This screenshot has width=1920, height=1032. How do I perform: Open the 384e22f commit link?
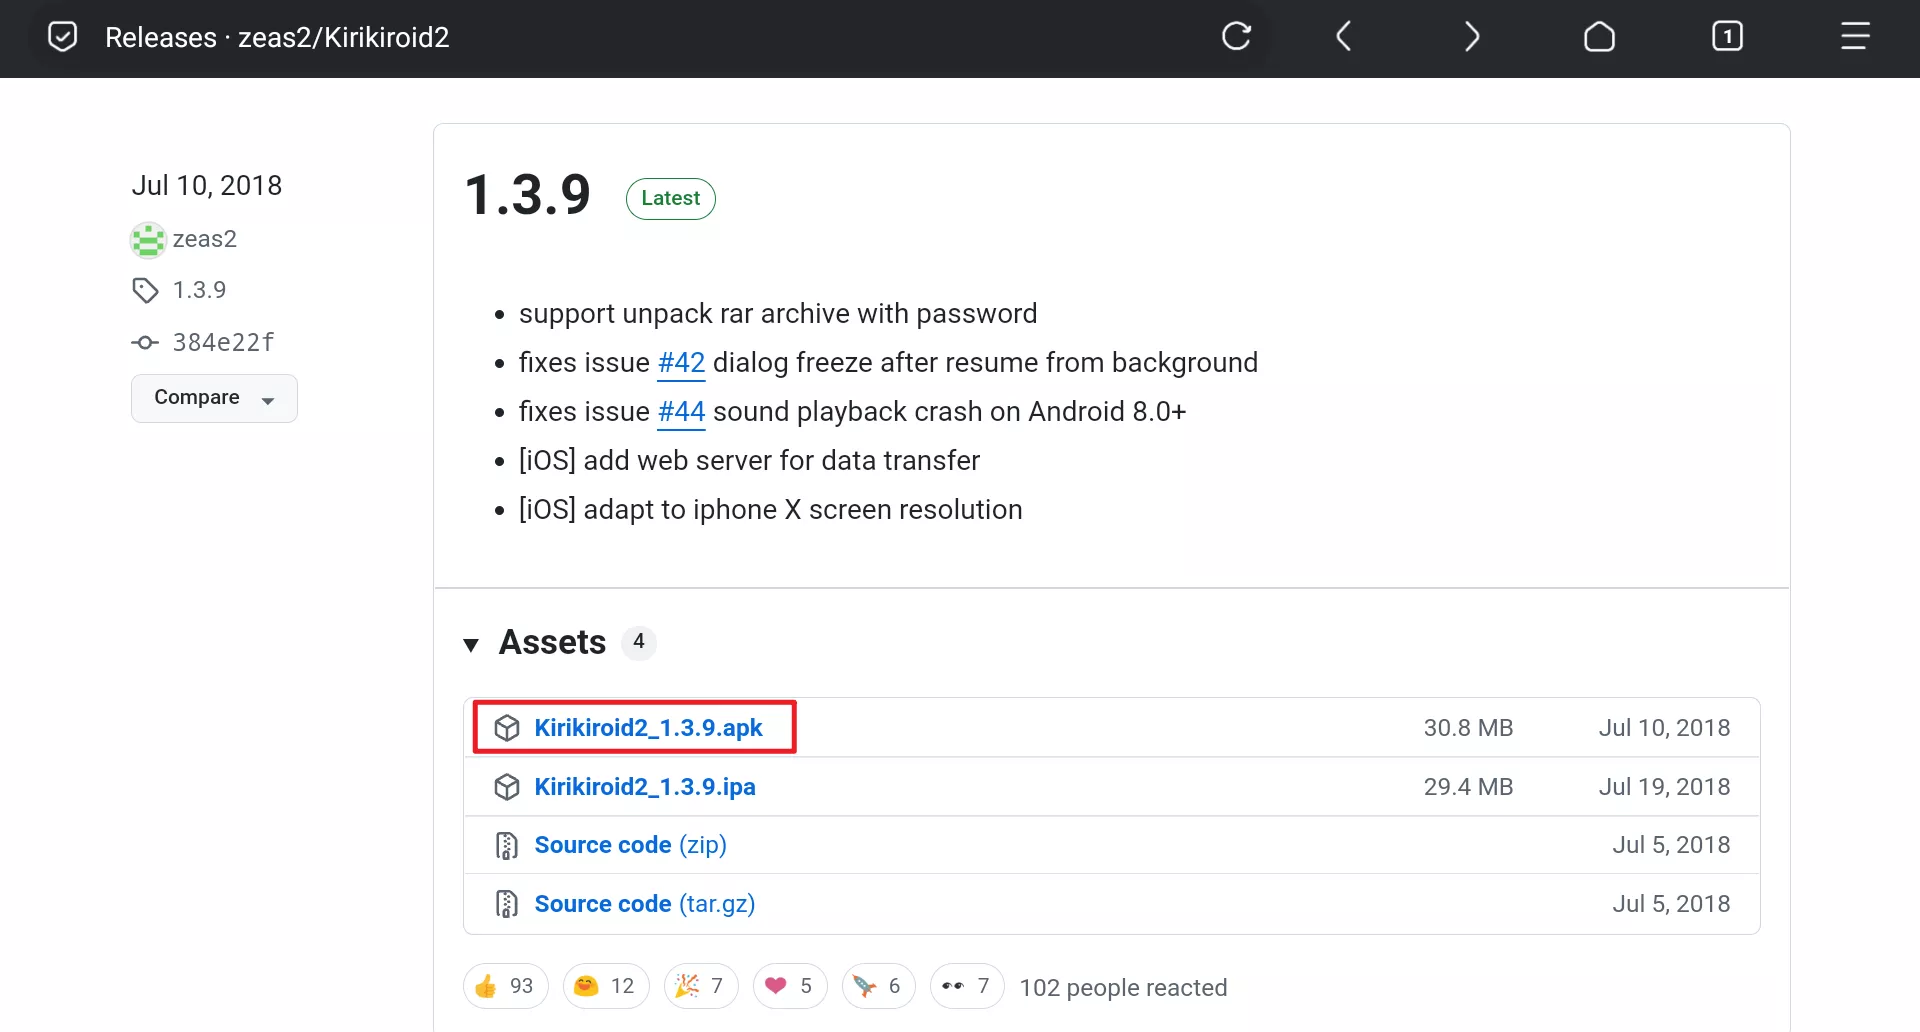pyautogui.click(x=223, y=343)
